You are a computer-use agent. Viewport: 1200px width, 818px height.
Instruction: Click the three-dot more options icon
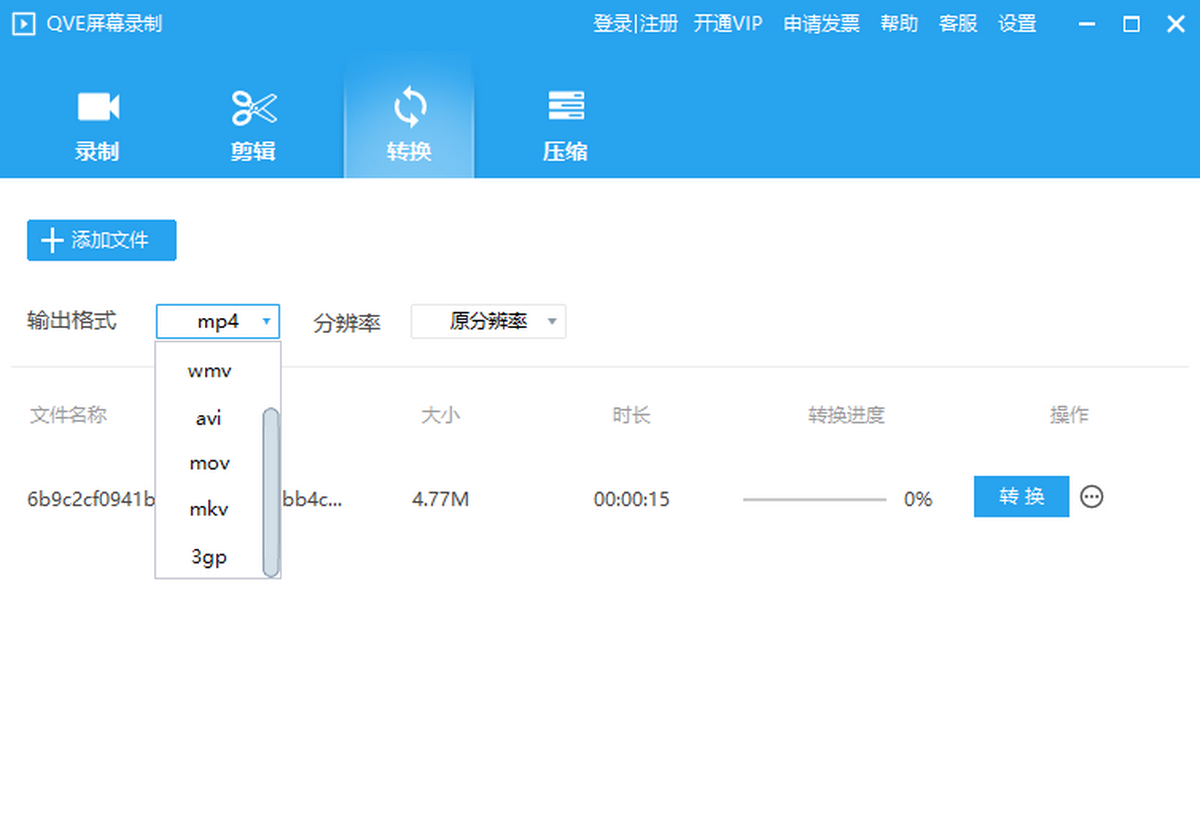point(1092,497)
